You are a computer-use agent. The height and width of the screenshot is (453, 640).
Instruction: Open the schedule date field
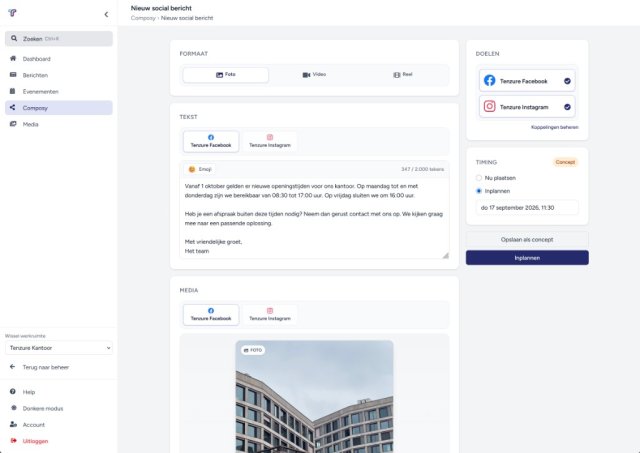pos(527,208)
